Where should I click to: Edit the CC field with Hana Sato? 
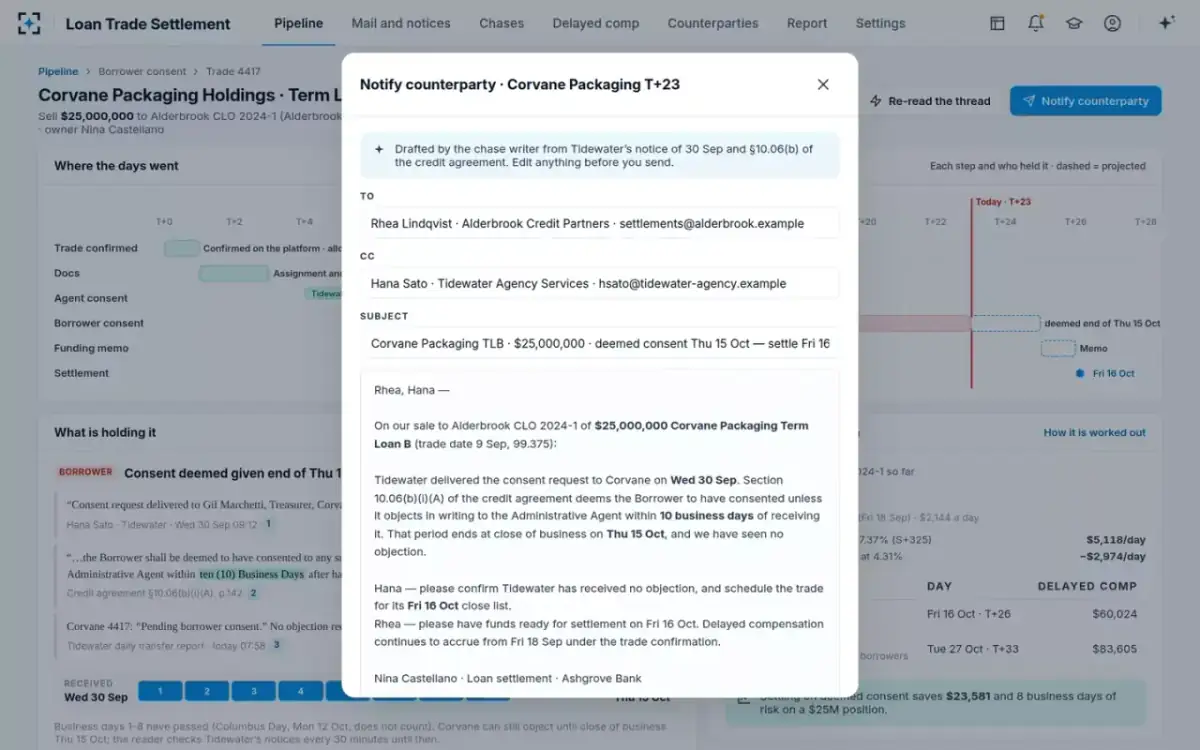tap(600, 284)
